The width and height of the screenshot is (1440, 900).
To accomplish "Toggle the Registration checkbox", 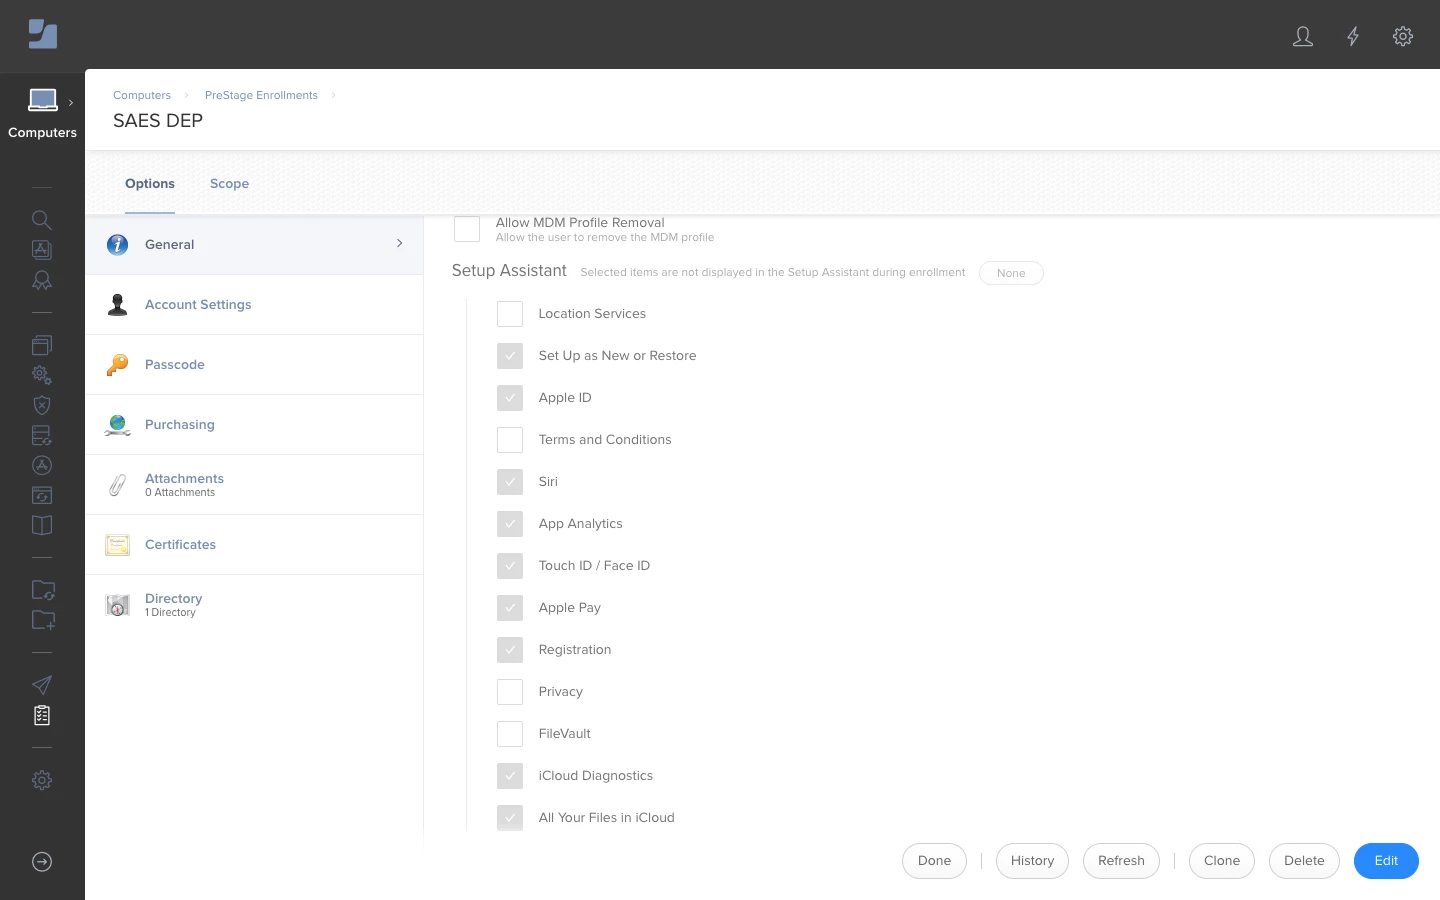I will pos(510,650).
